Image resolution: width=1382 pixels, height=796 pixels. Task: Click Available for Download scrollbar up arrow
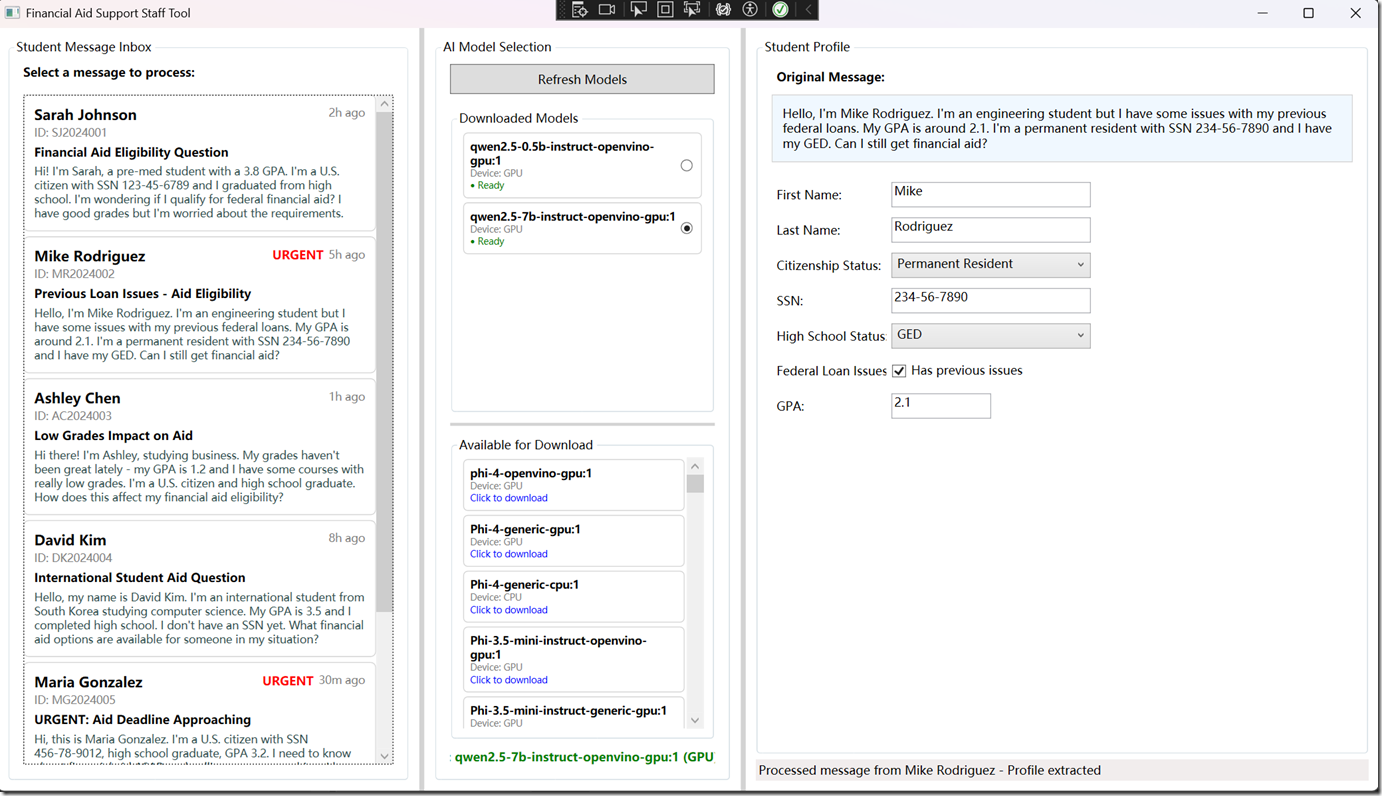(695, 466)
